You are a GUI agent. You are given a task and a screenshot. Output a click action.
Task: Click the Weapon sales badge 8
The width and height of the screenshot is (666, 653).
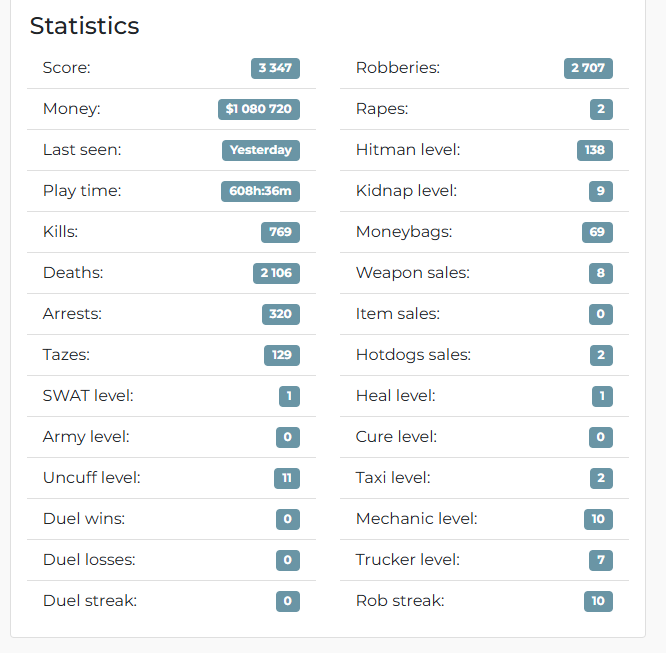pos(601,273)
